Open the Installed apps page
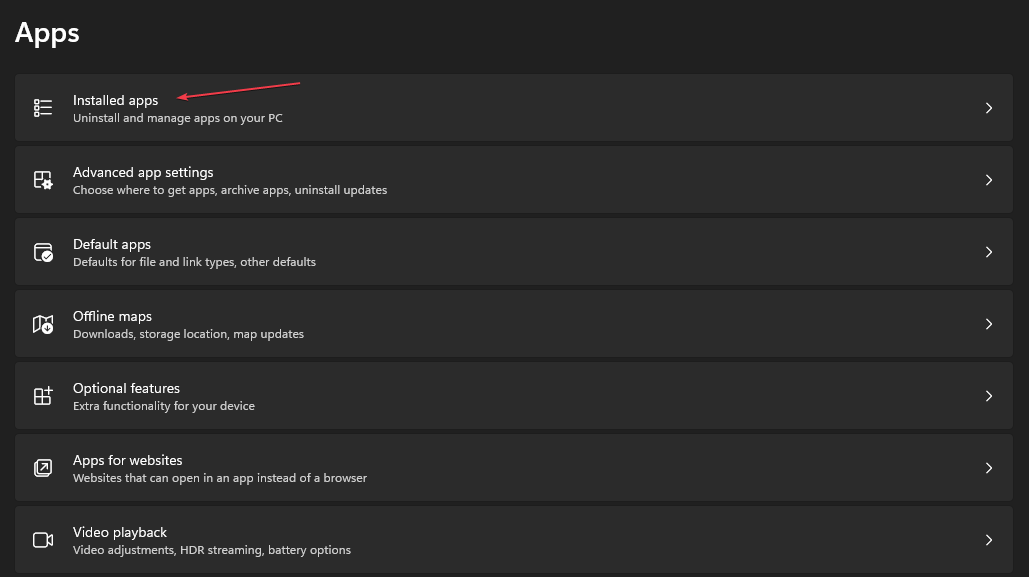This screenshot has height=577, width=1029. click(115, 100)
